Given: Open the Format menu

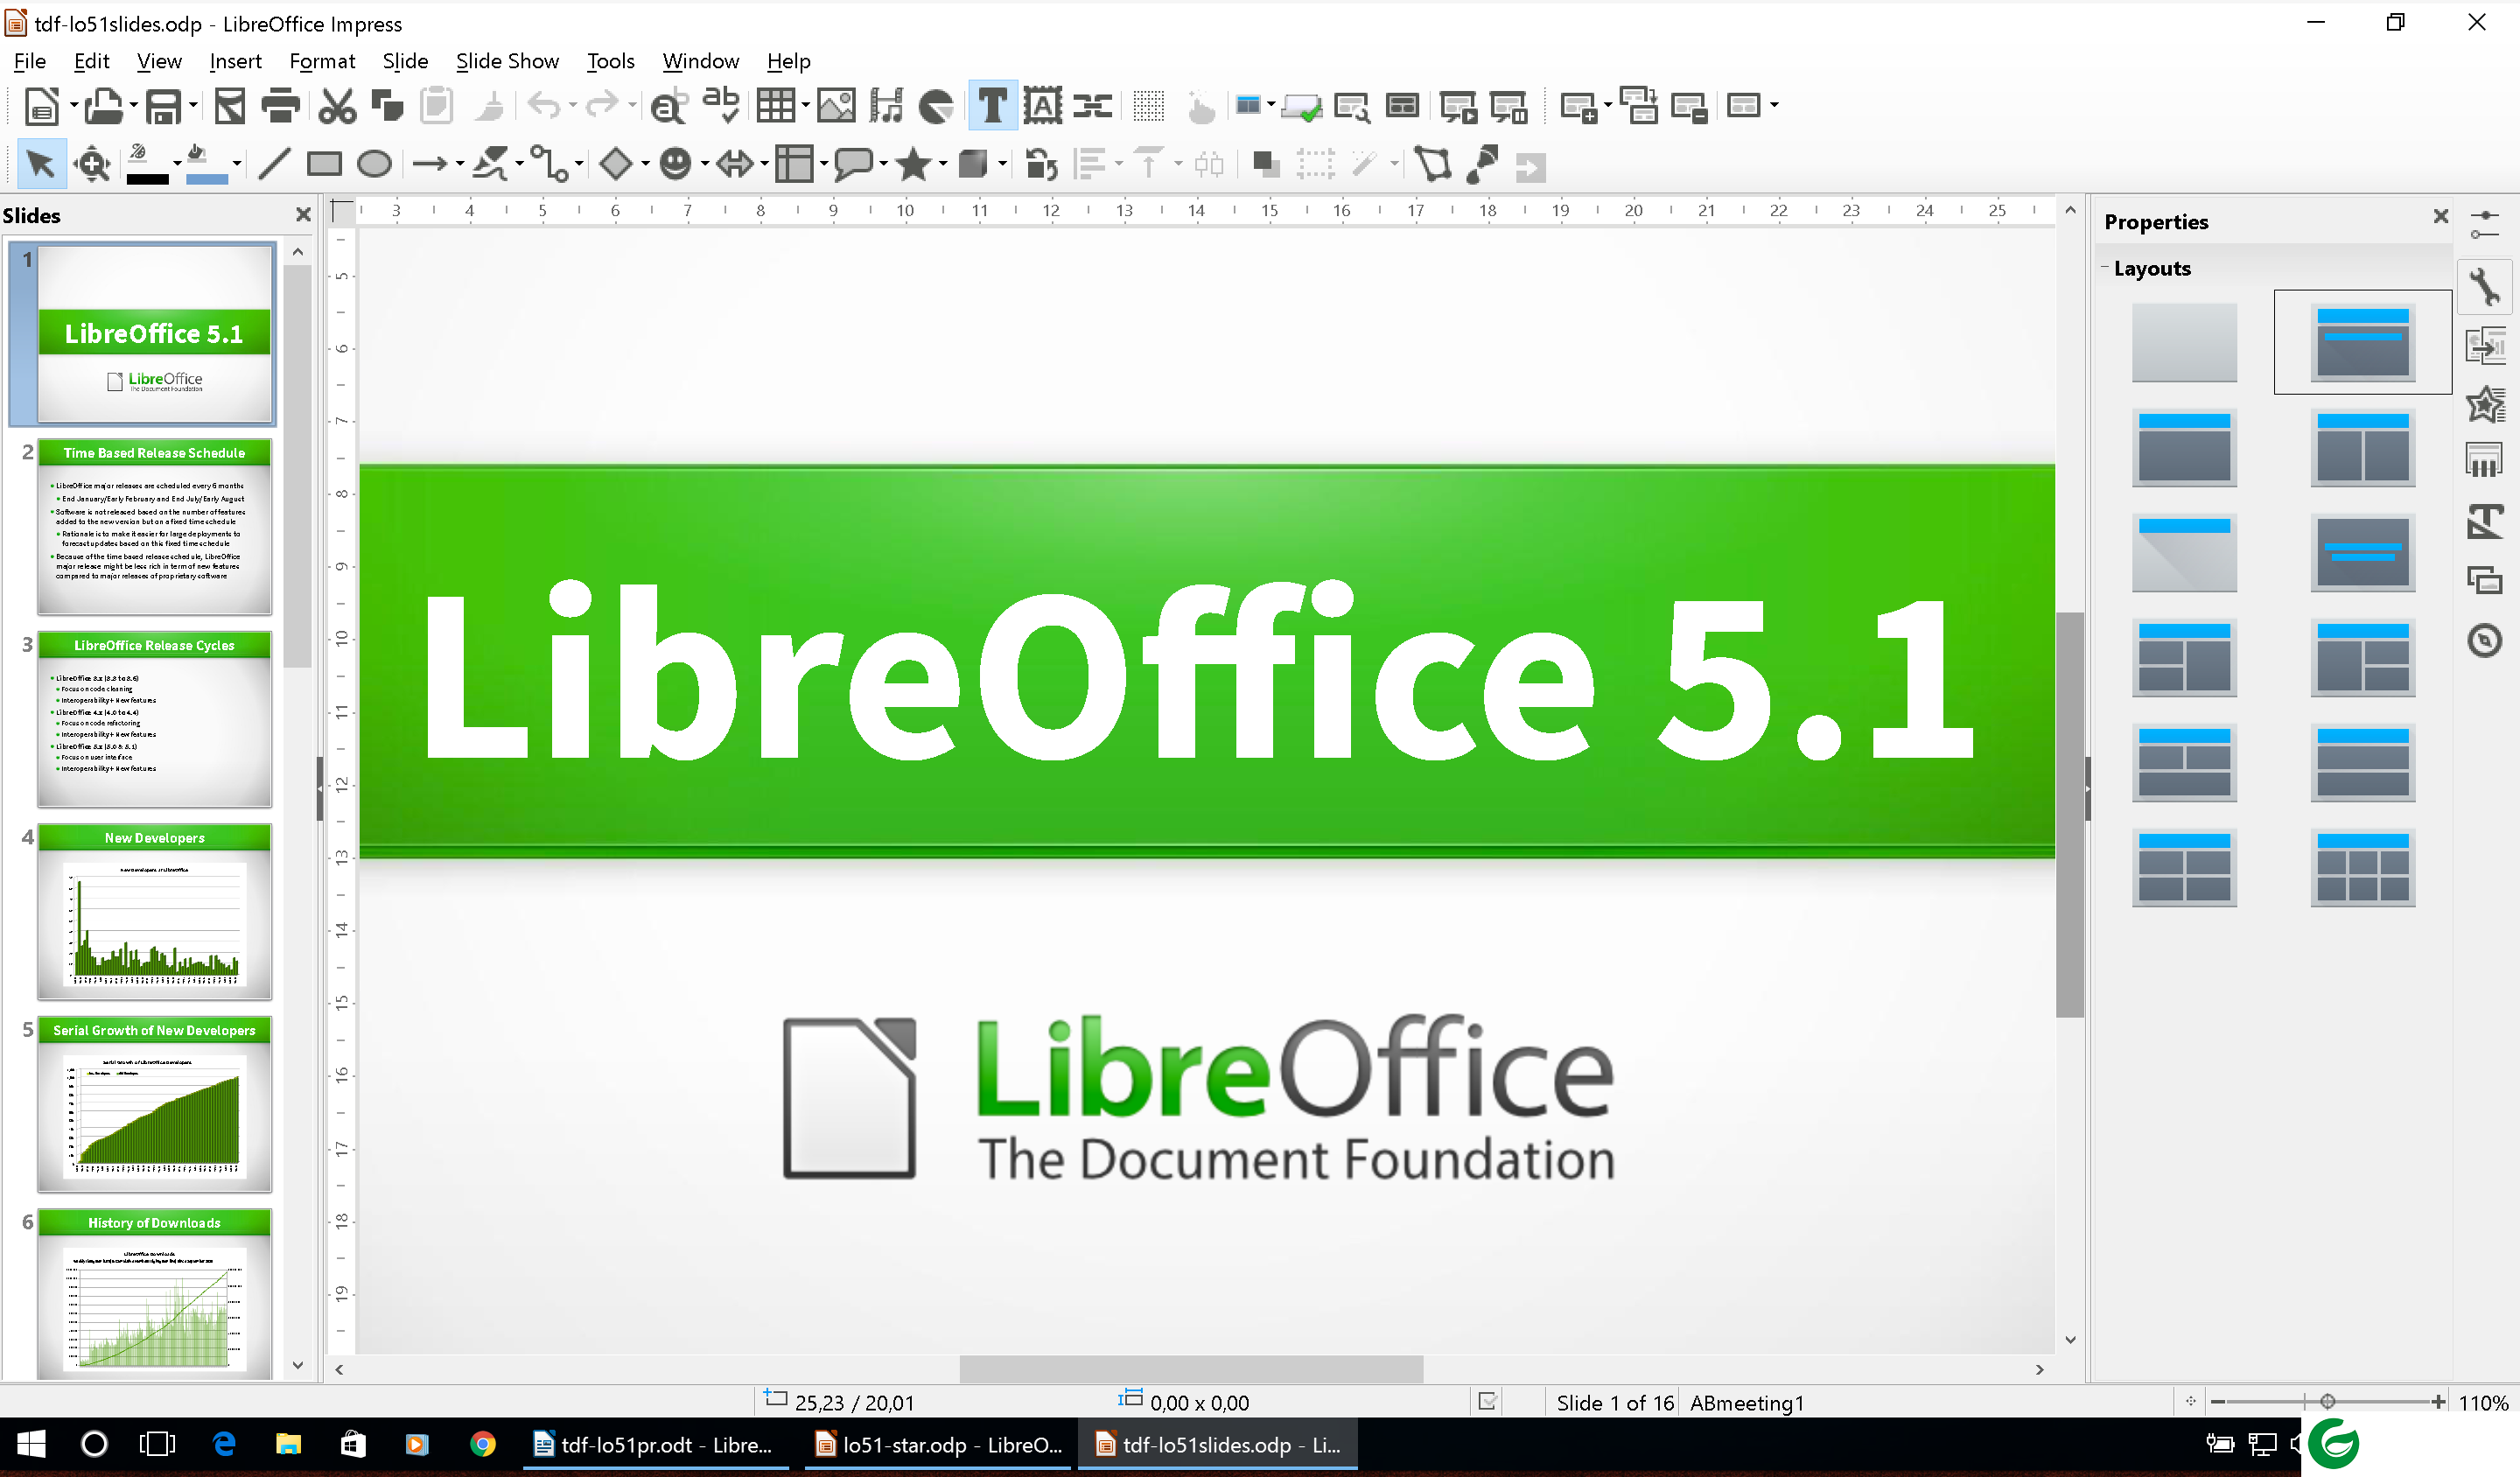Looking at the screenshot, I should tap(322, 61).
